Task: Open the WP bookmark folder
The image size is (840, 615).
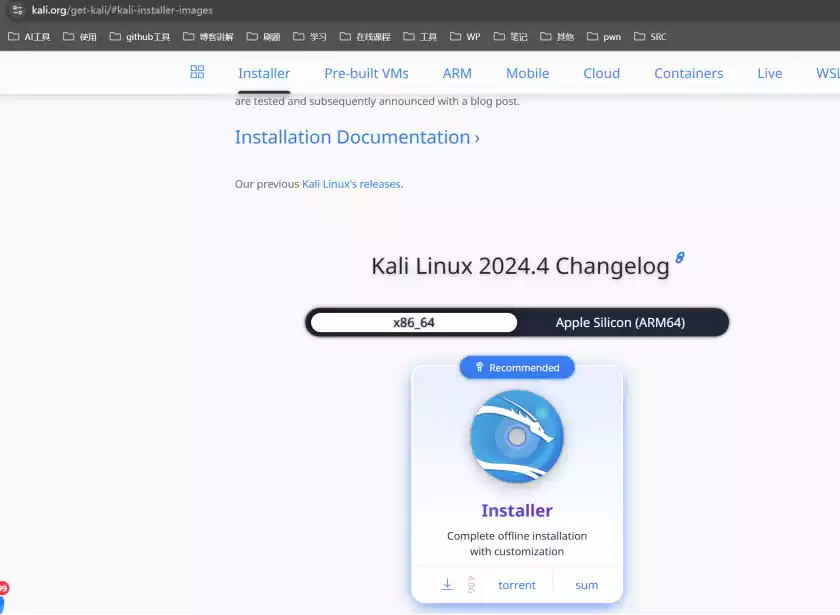Action: 465,36
